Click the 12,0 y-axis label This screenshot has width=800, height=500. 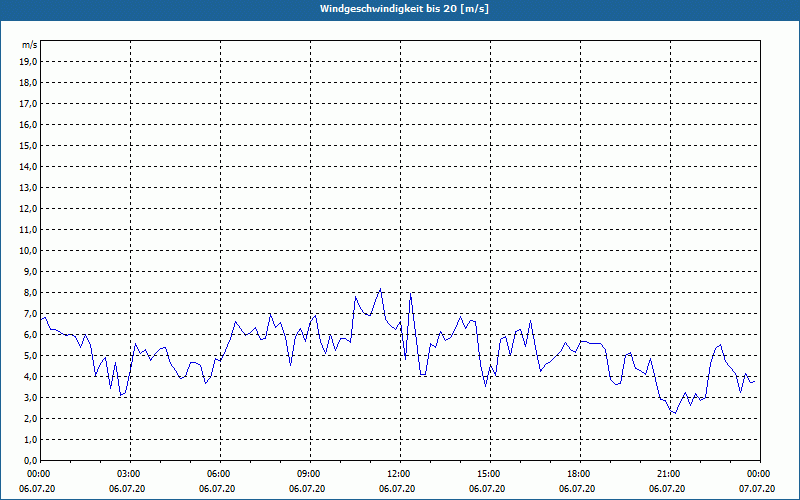click(x=28, y=209)
